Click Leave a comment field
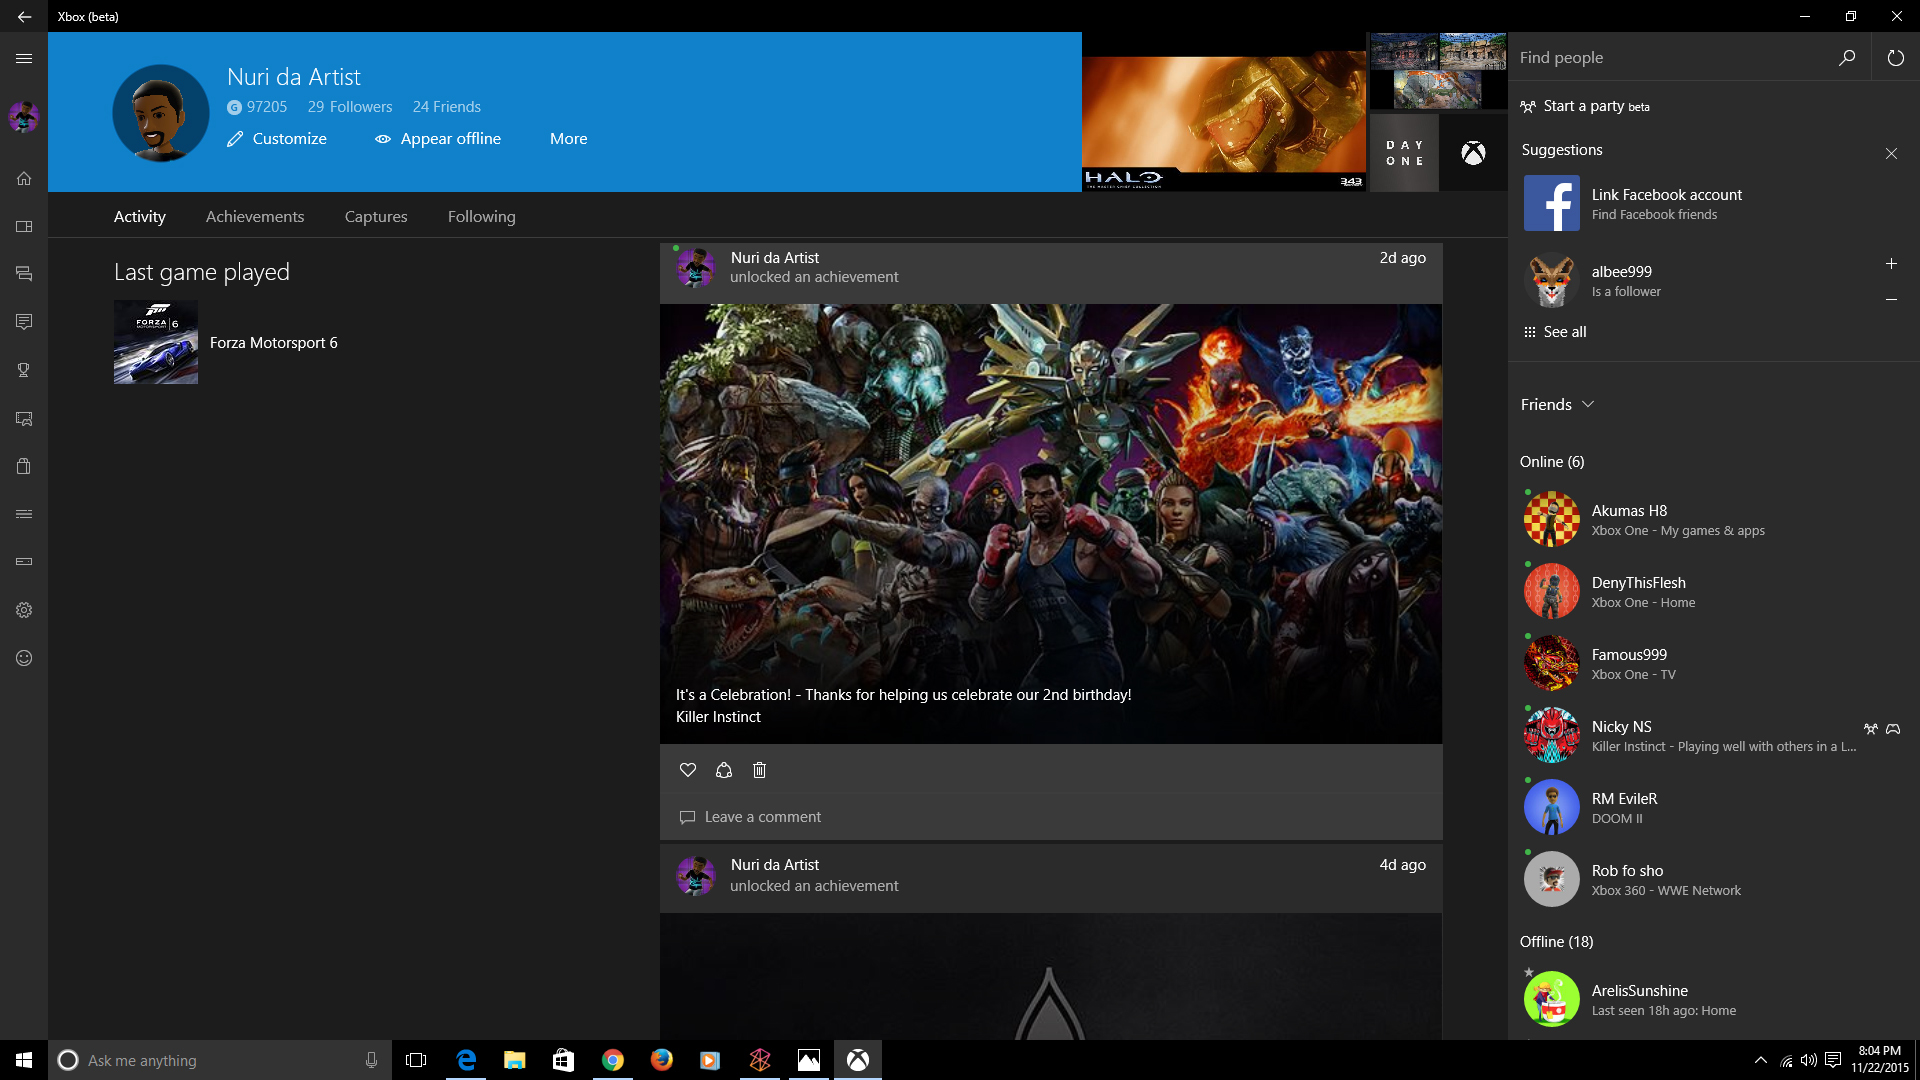1920x1080 pixels. click(1051, 817)
